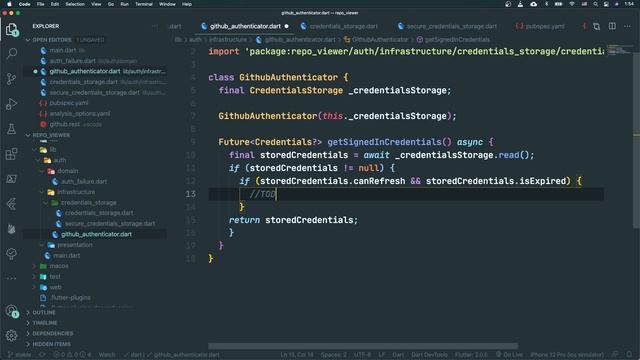This screenshot has width=640, height=360.
Task: Open macOS Control Center icon
Action: click(x=606, y=4)
